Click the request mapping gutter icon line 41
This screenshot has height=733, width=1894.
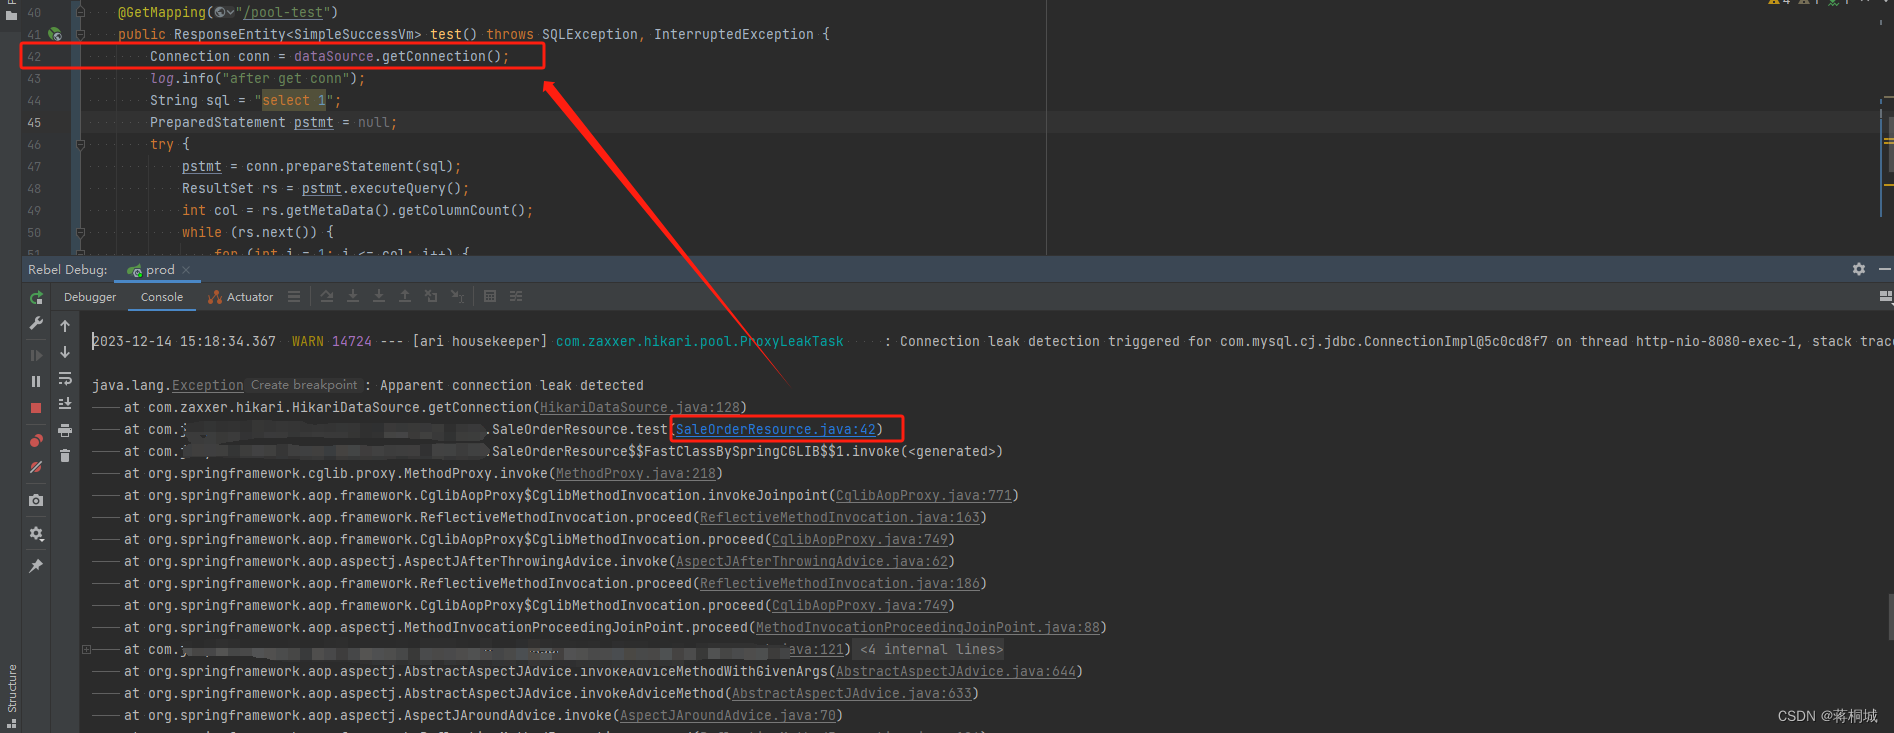(55, 34)
